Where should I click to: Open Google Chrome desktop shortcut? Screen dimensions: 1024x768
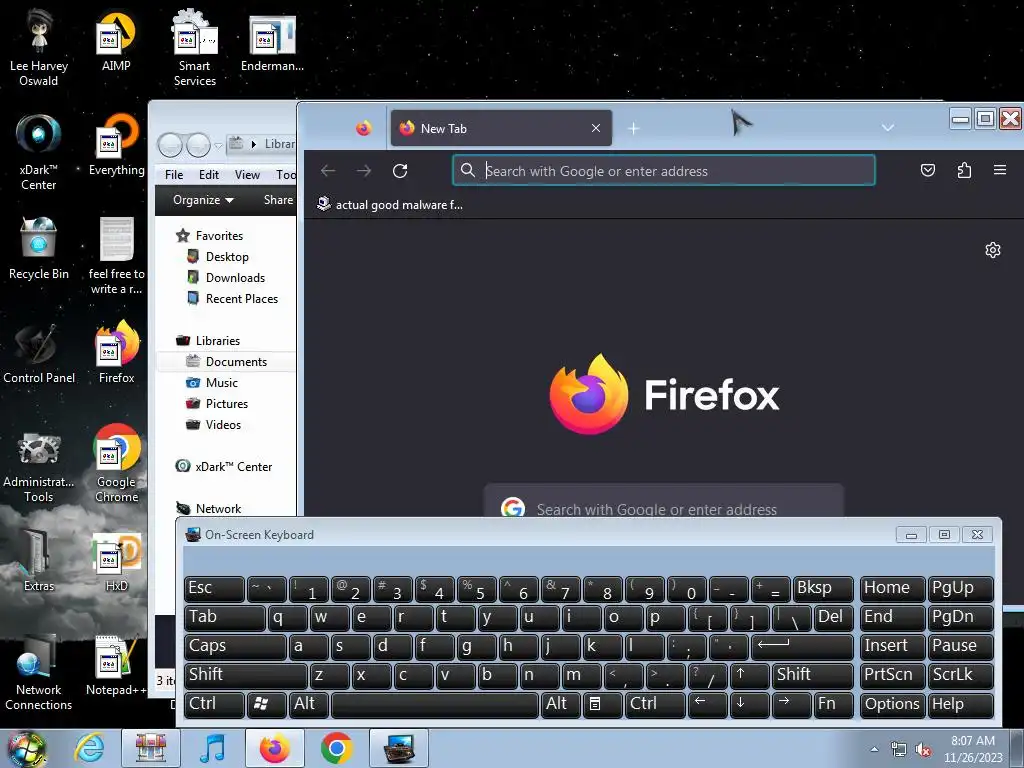point(116,464)
